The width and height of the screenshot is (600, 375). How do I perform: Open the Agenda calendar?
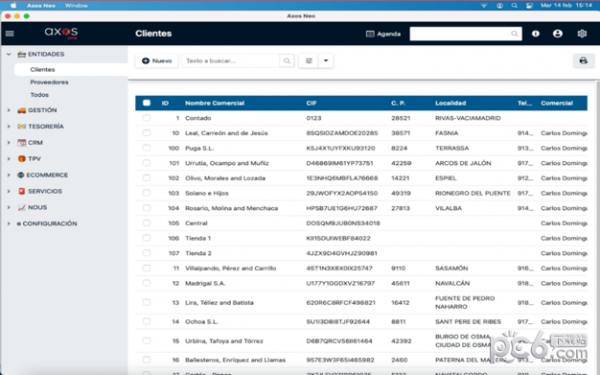(383, 34)
